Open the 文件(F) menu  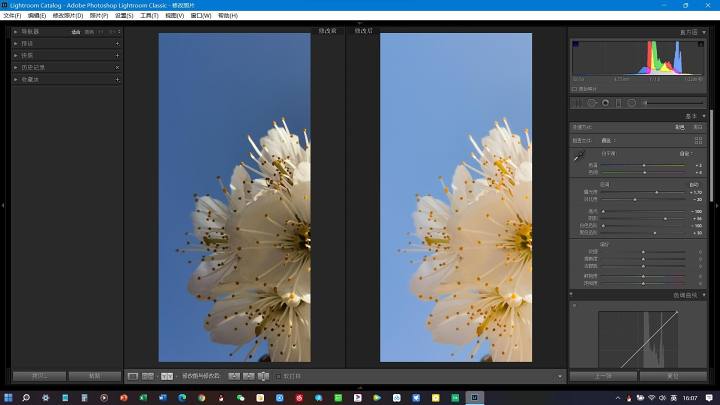click(12, 16)
